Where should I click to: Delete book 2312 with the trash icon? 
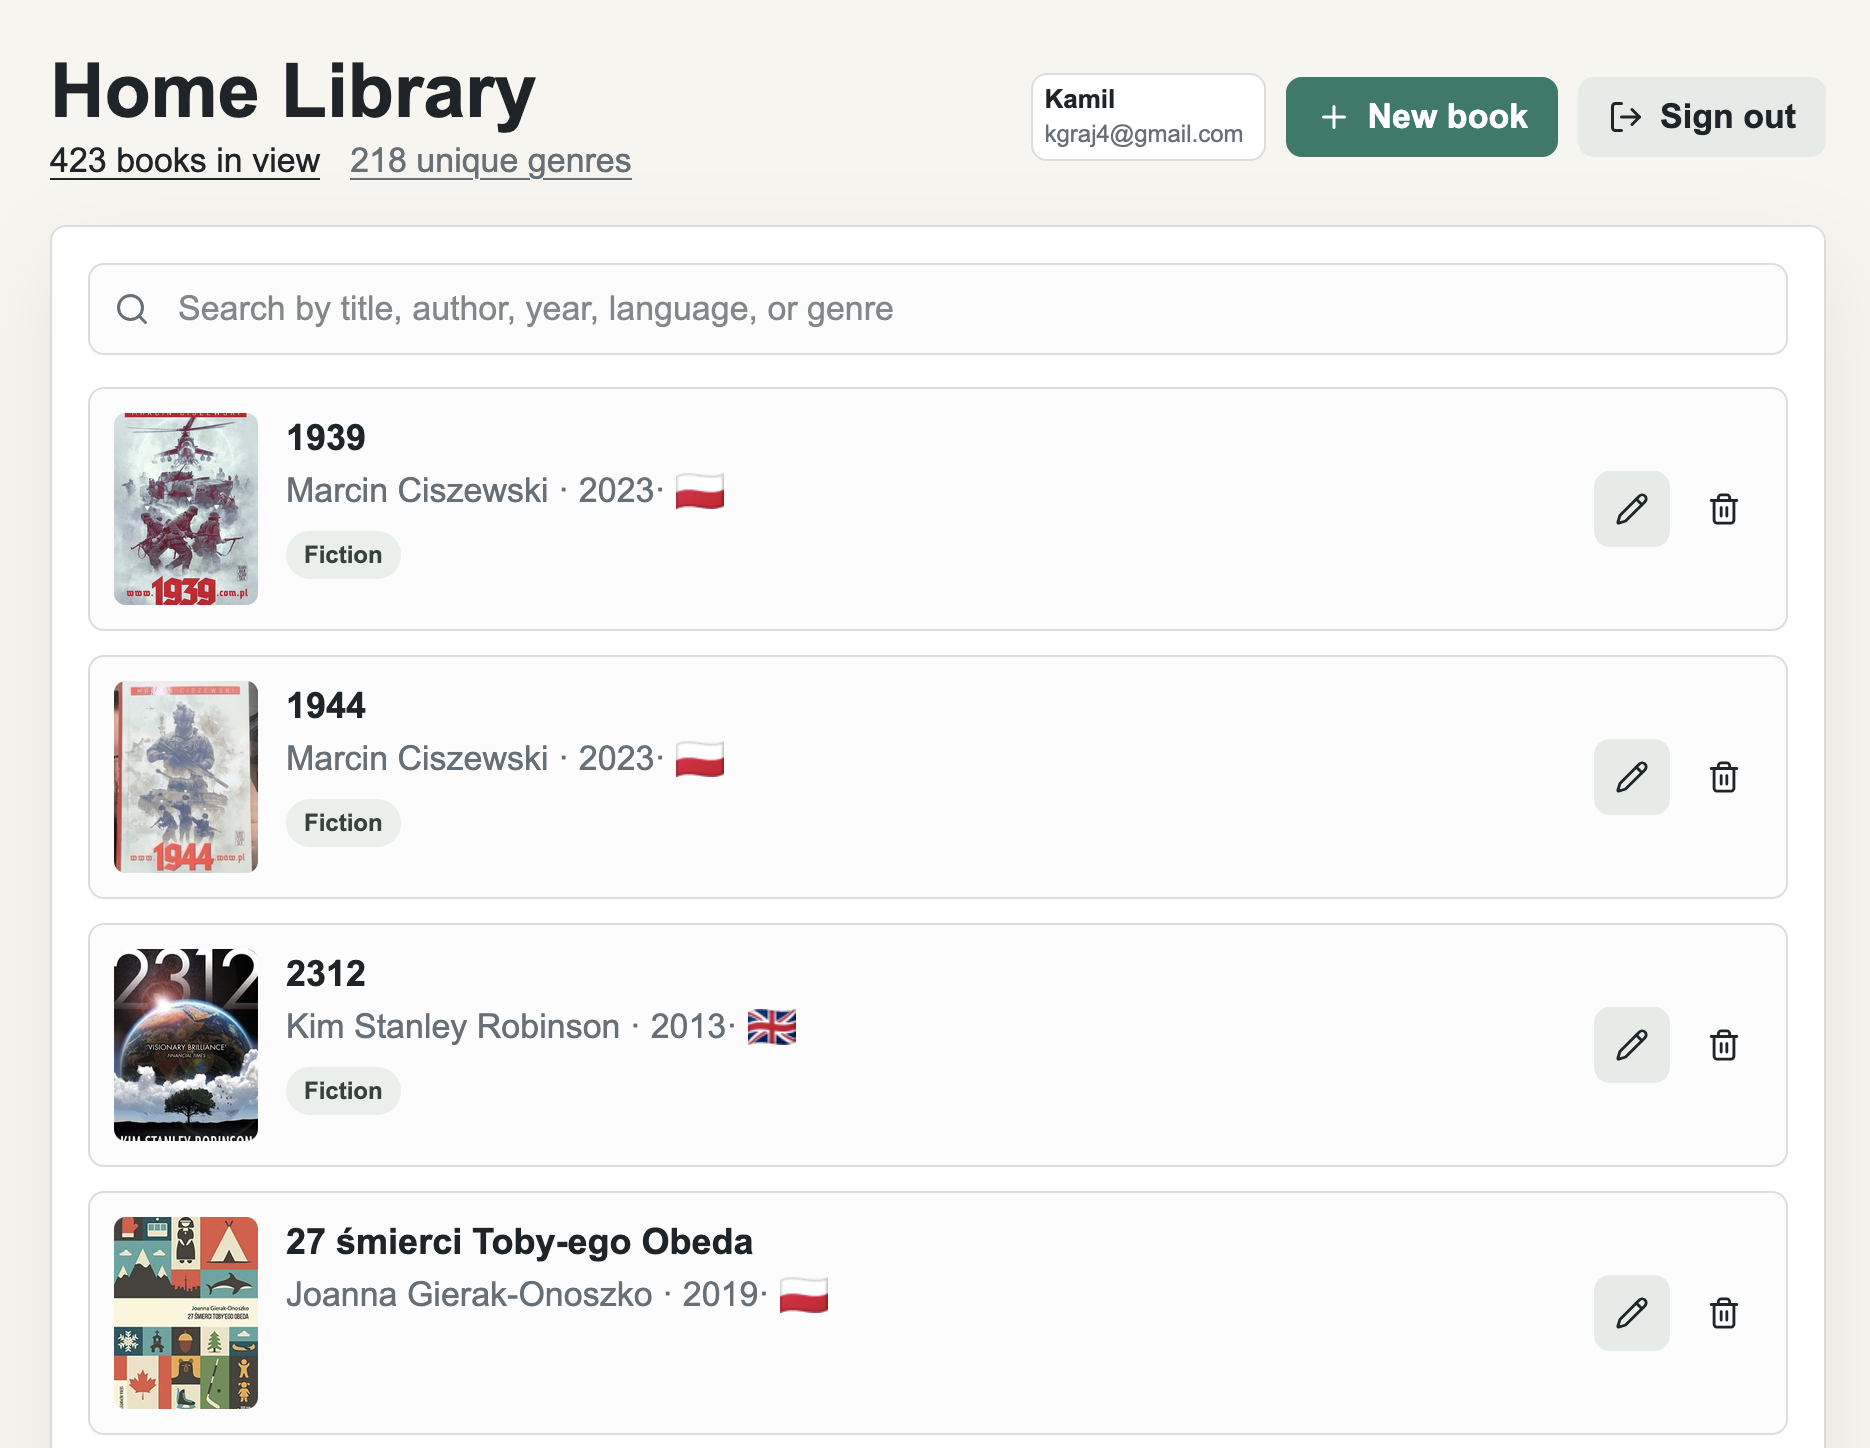(x=1723, y=1045)
